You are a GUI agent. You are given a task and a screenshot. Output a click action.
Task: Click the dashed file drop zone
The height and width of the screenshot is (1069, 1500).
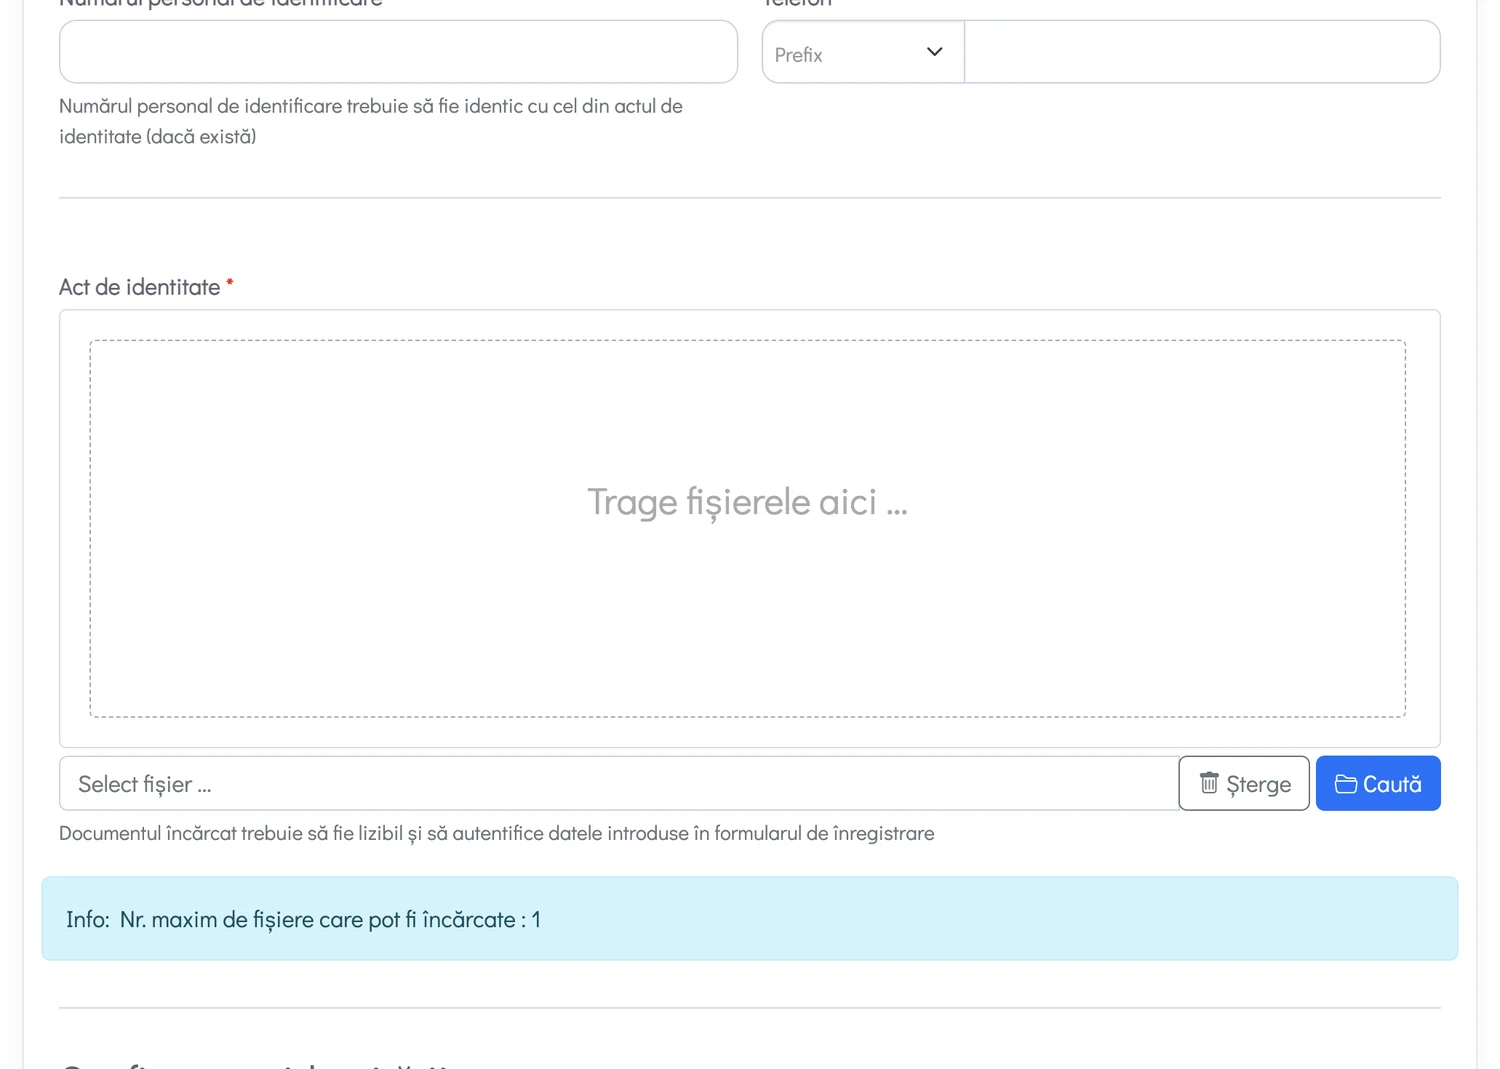[748, 529]
